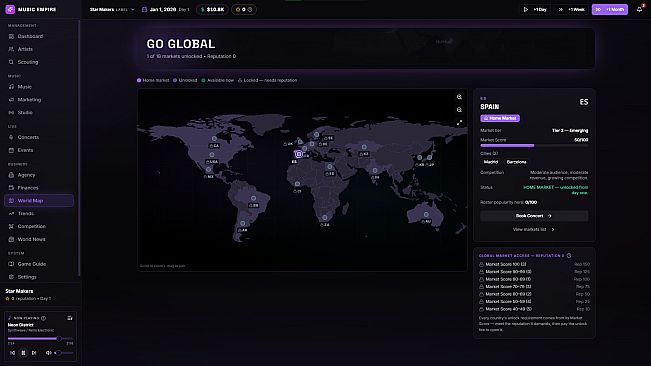Click the calendar date Jan 1, 2026
Screen dimensions: 651x366
(163, 9)
